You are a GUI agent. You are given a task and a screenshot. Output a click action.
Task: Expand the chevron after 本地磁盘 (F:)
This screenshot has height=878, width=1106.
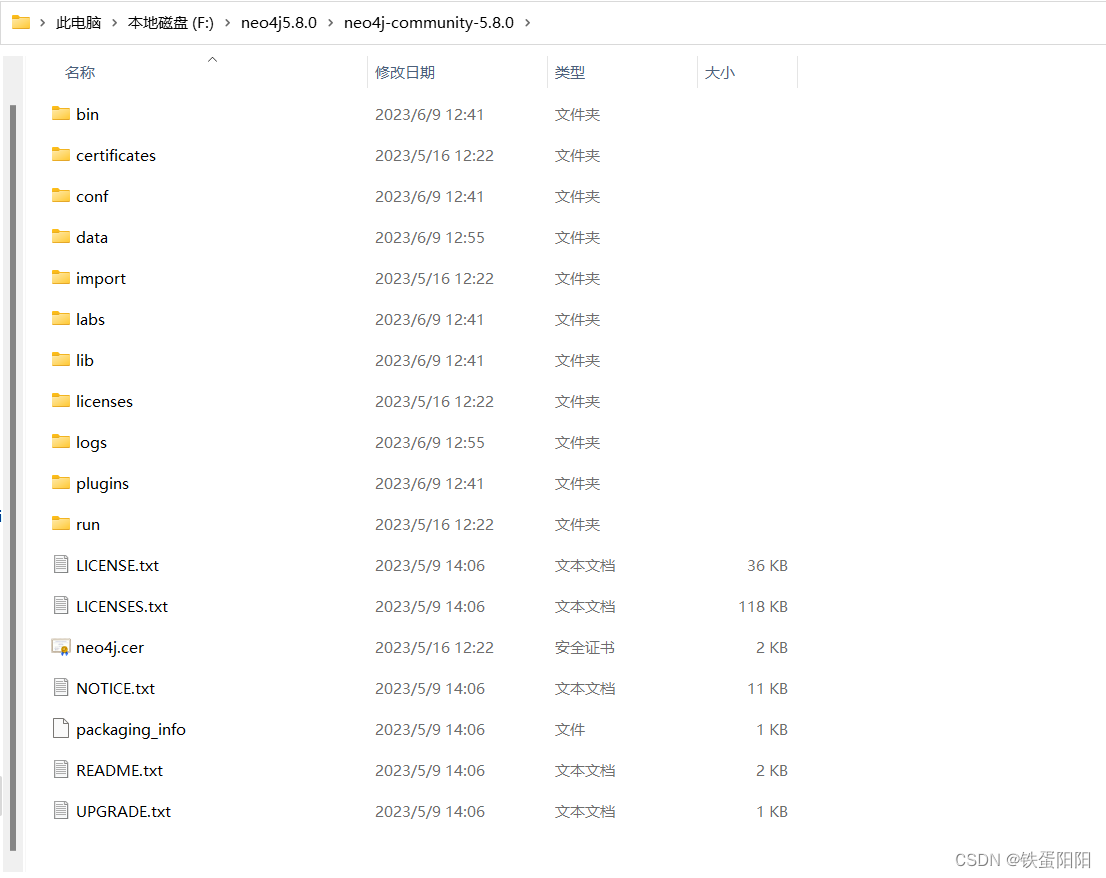pyautogui.click(x=227, y=23)
